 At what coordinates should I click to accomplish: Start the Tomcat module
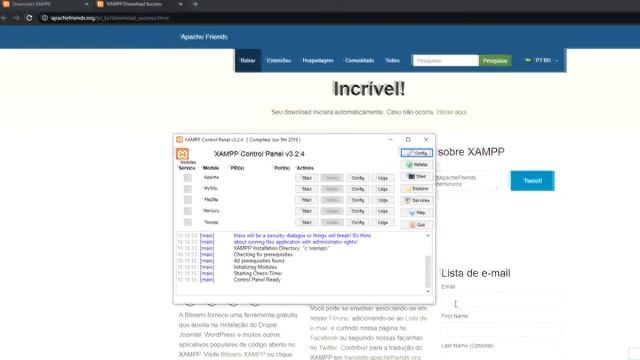click(x=307, y=222)
